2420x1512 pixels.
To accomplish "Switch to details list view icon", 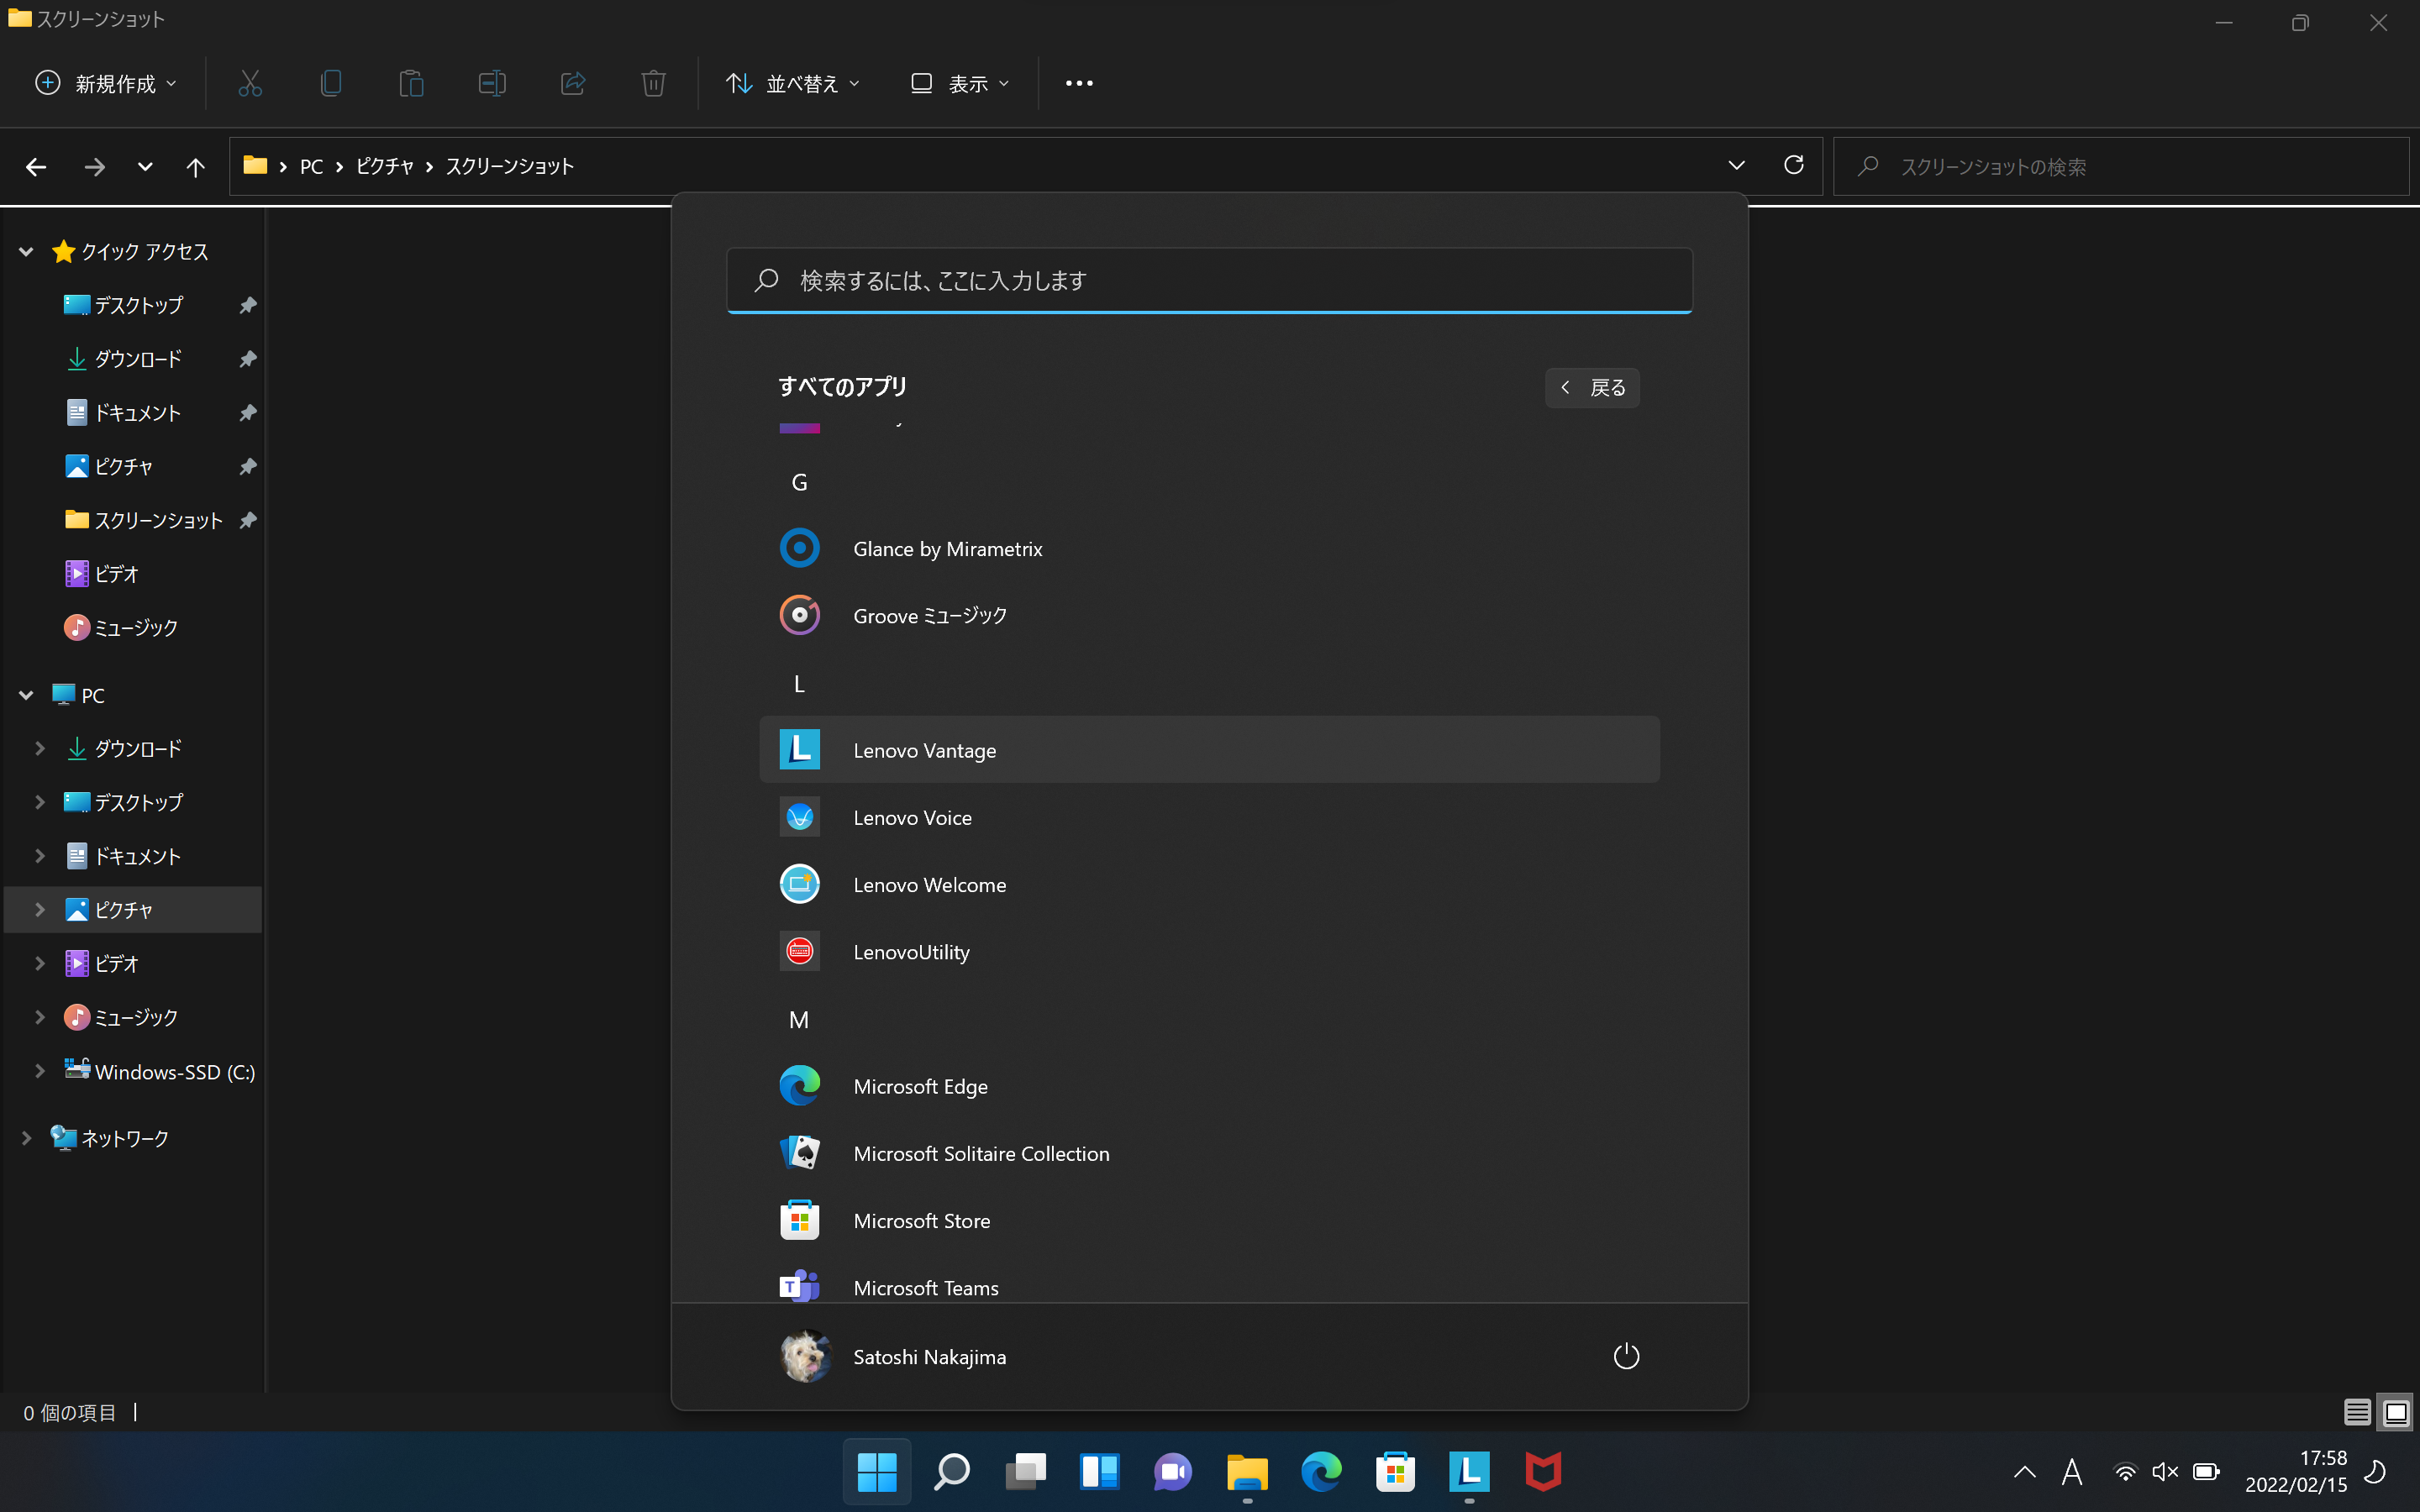I will pos(2357,1412).
